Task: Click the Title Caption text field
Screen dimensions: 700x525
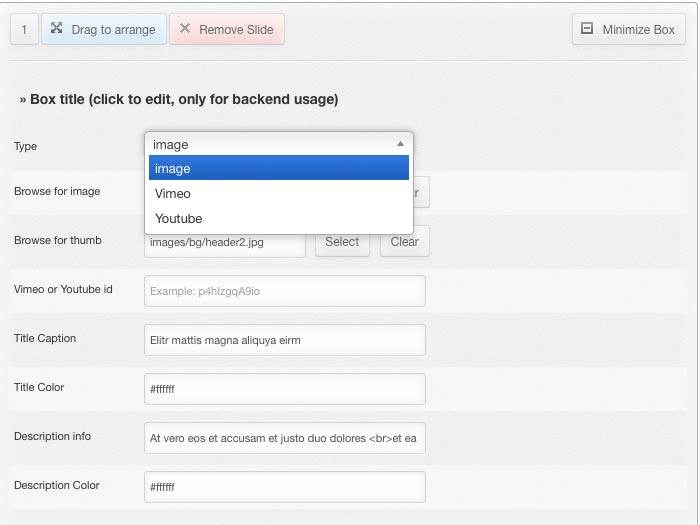Action: click(x=284, y=340)
